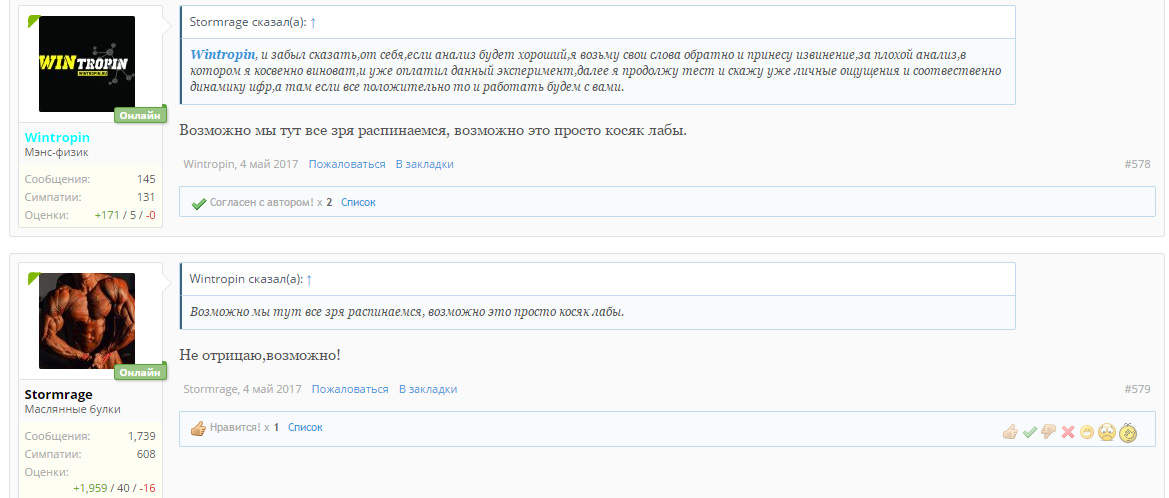Rate Stormrage's post with thumbs up icon
This screenshot has height=498, width=1169.
[x=1010, y=432]
